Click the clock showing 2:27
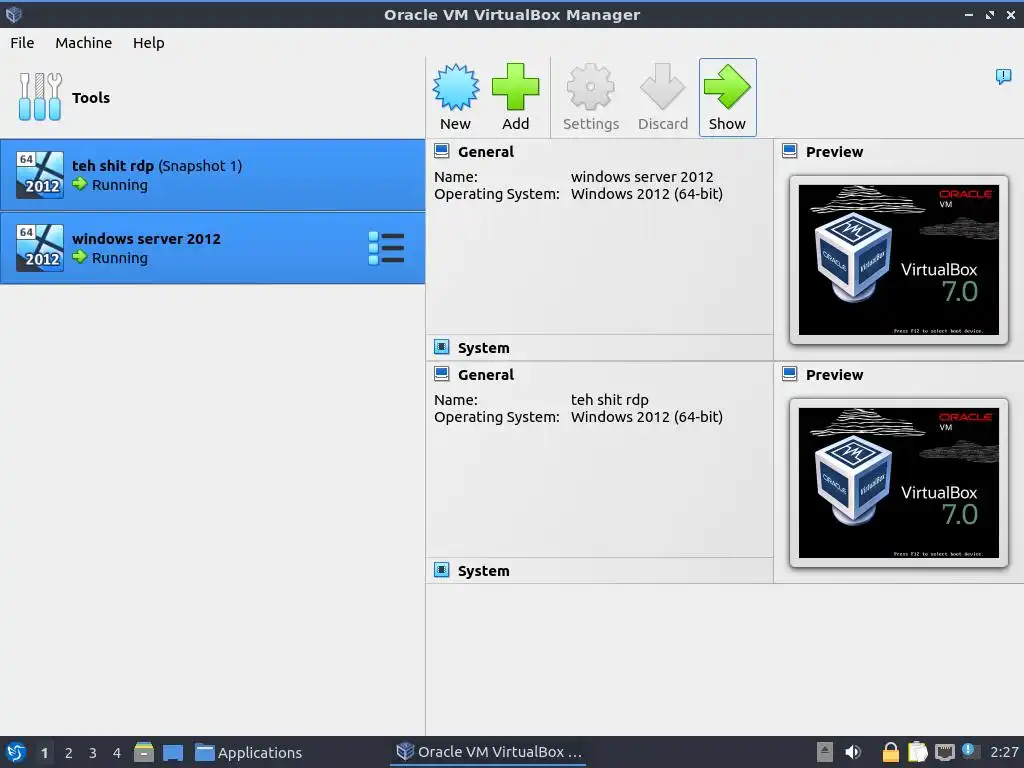This screenshot has width=1024, height=768. pyautogui.click(x=1004, y=752)
